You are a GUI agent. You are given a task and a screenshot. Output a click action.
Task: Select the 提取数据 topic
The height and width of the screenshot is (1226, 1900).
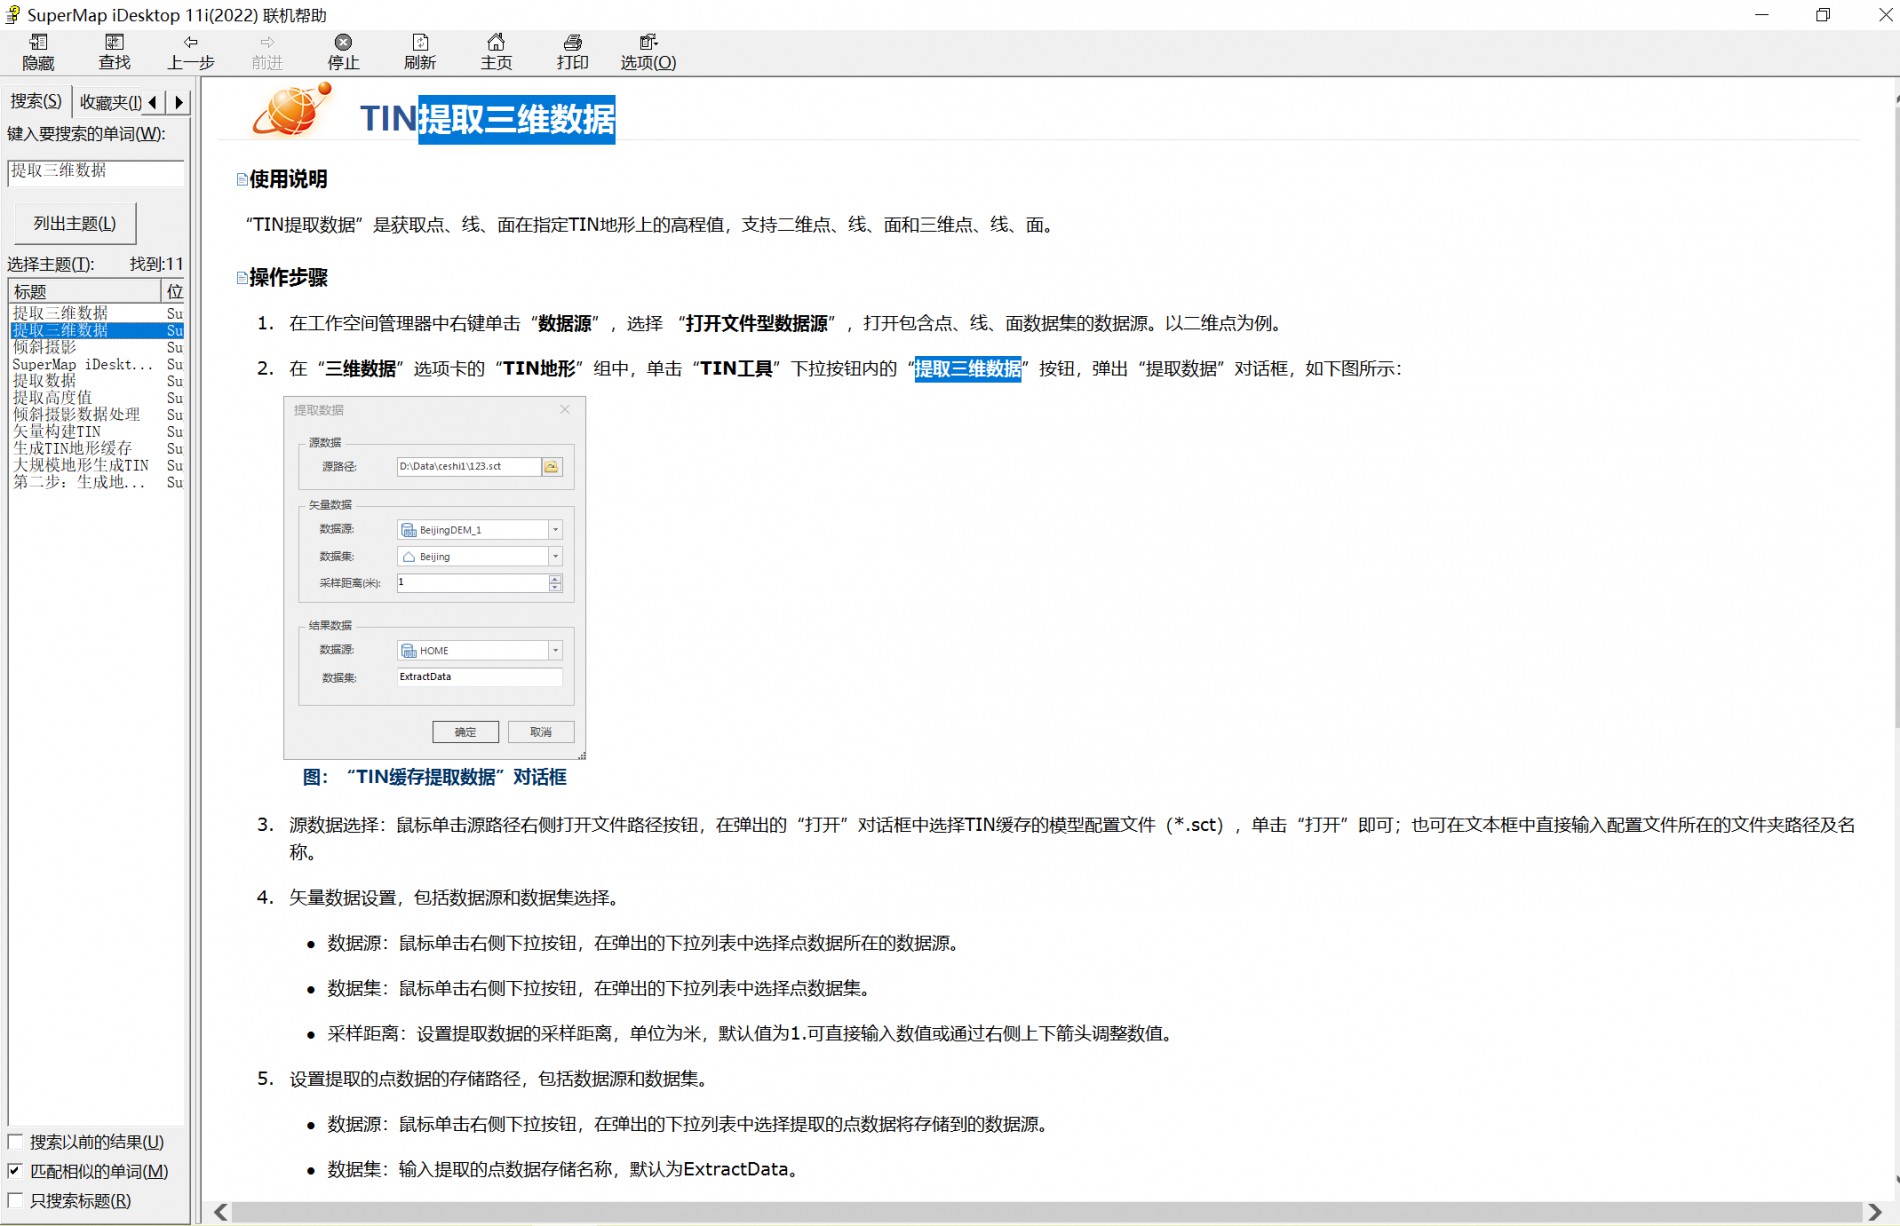pos(97,381)
